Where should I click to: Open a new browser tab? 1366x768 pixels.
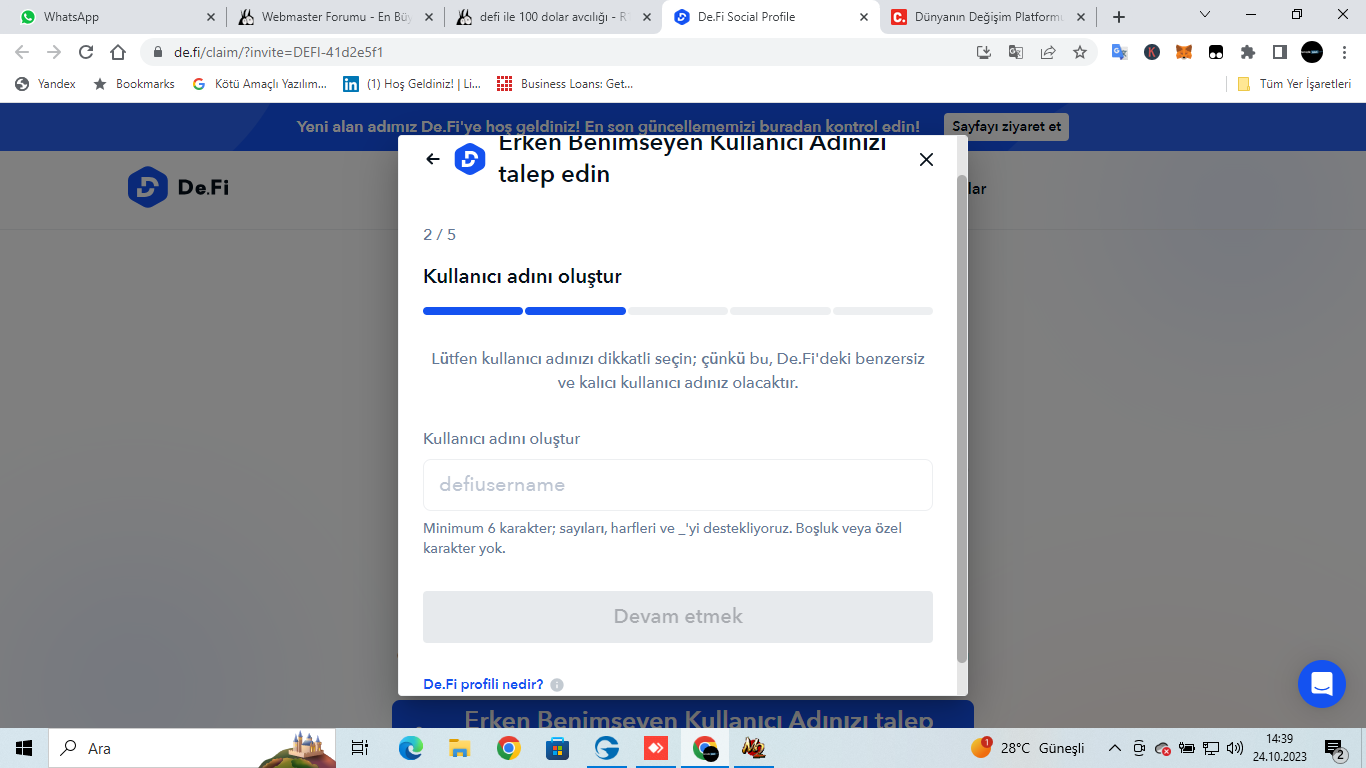pos(1119,17)
